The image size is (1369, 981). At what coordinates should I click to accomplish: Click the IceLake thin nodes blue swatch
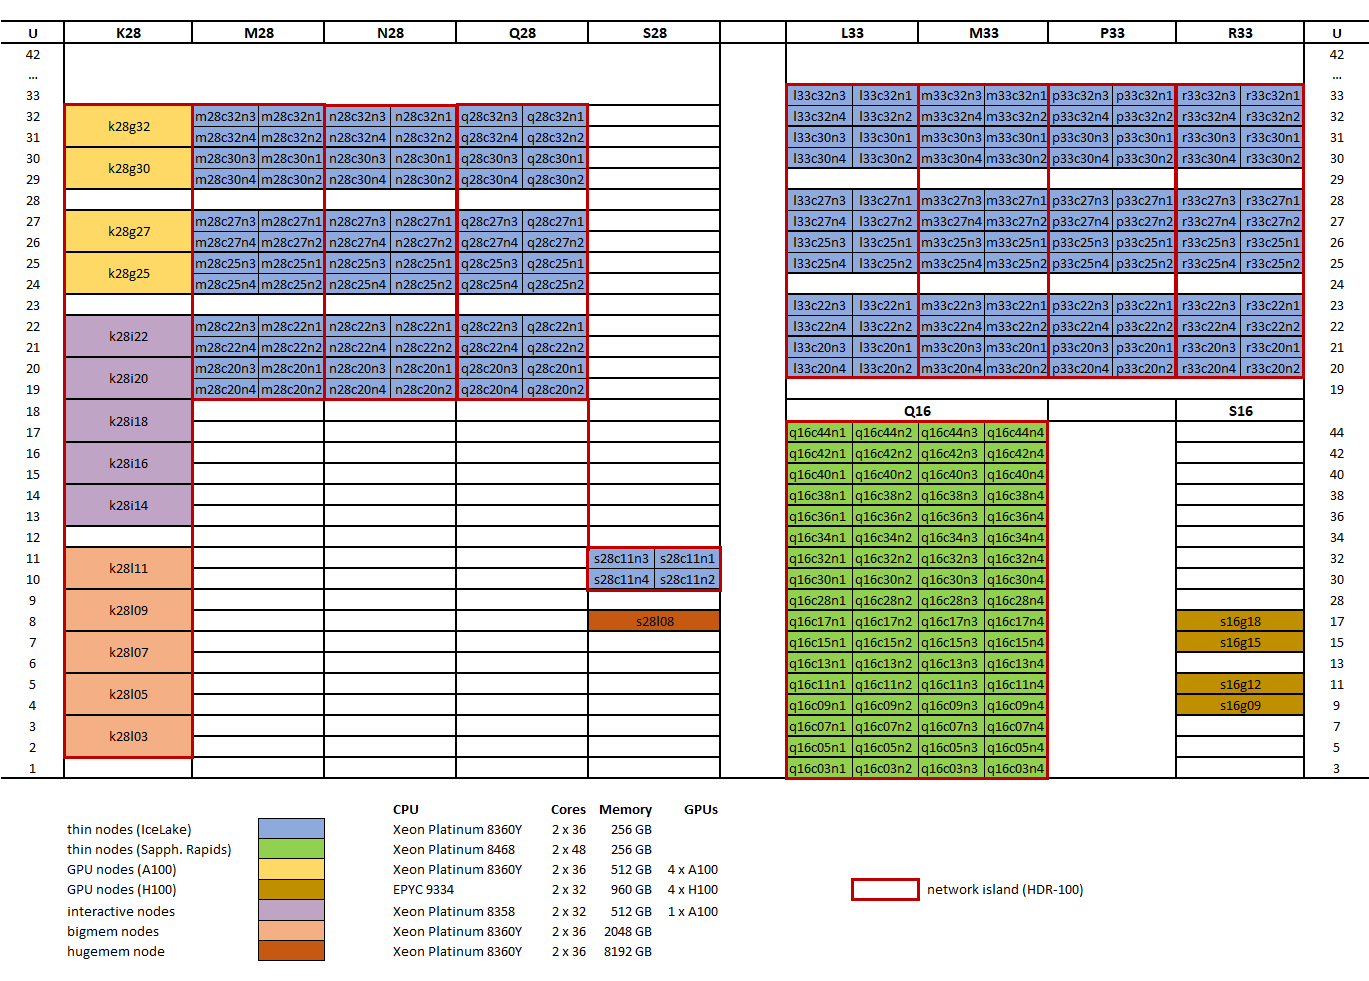coord(291,829)
